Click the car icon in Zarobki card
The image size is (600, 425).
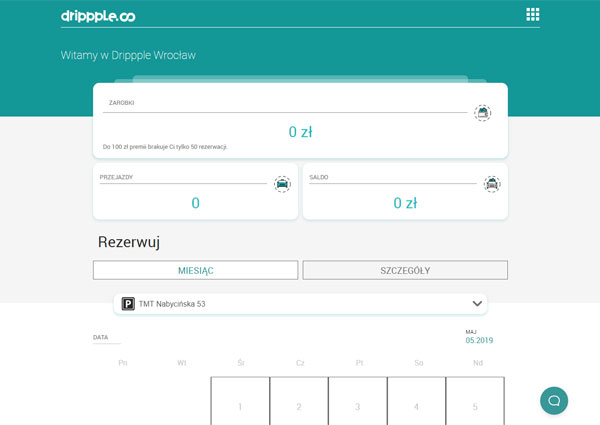(x=483, y=113)
